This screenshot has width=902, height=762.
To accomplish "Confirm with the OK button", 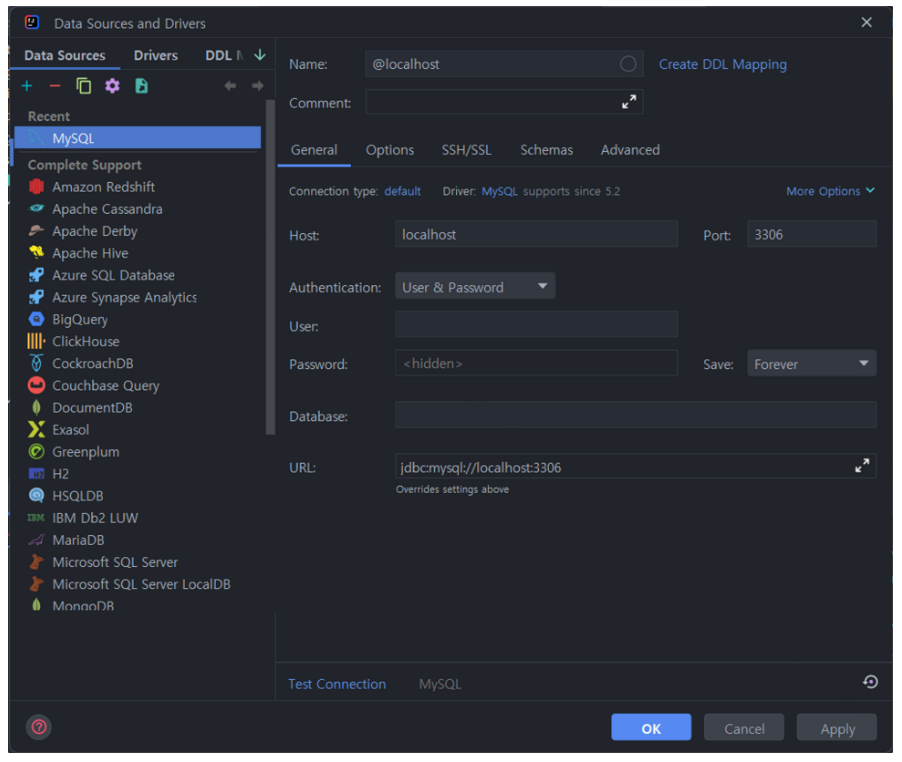I will point(651,728).
